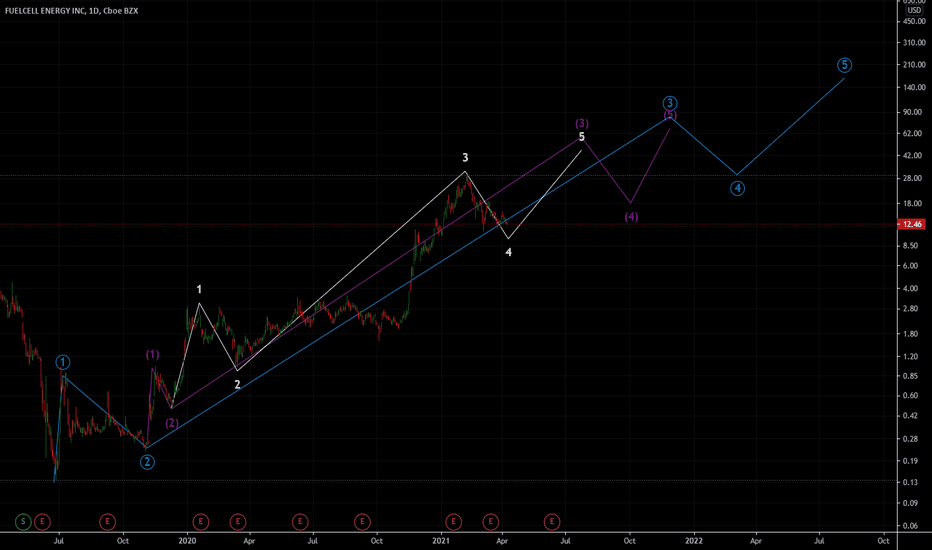Image resolution: width=932 pixels, height=550 pixels.
Task: Click the 2021 time axis label
Action: click(440, 541)
